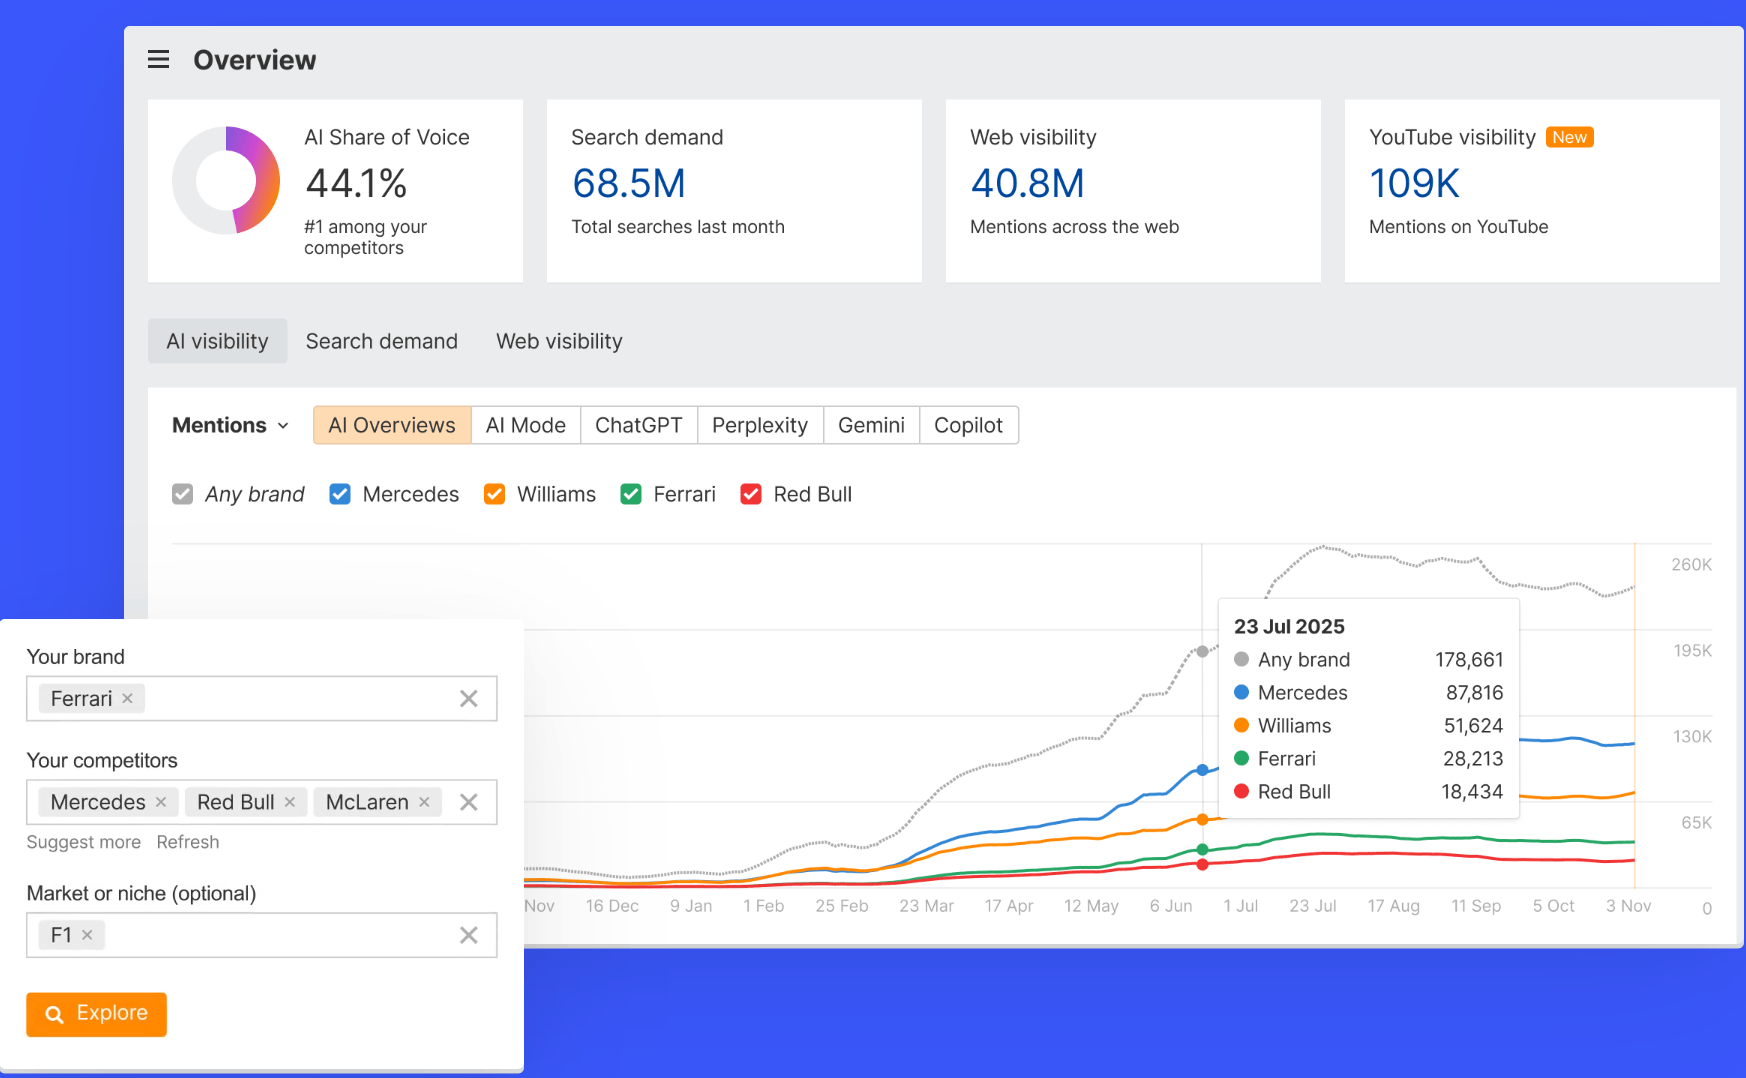Remove the Mercedes competitor tag

click(161, 801)
